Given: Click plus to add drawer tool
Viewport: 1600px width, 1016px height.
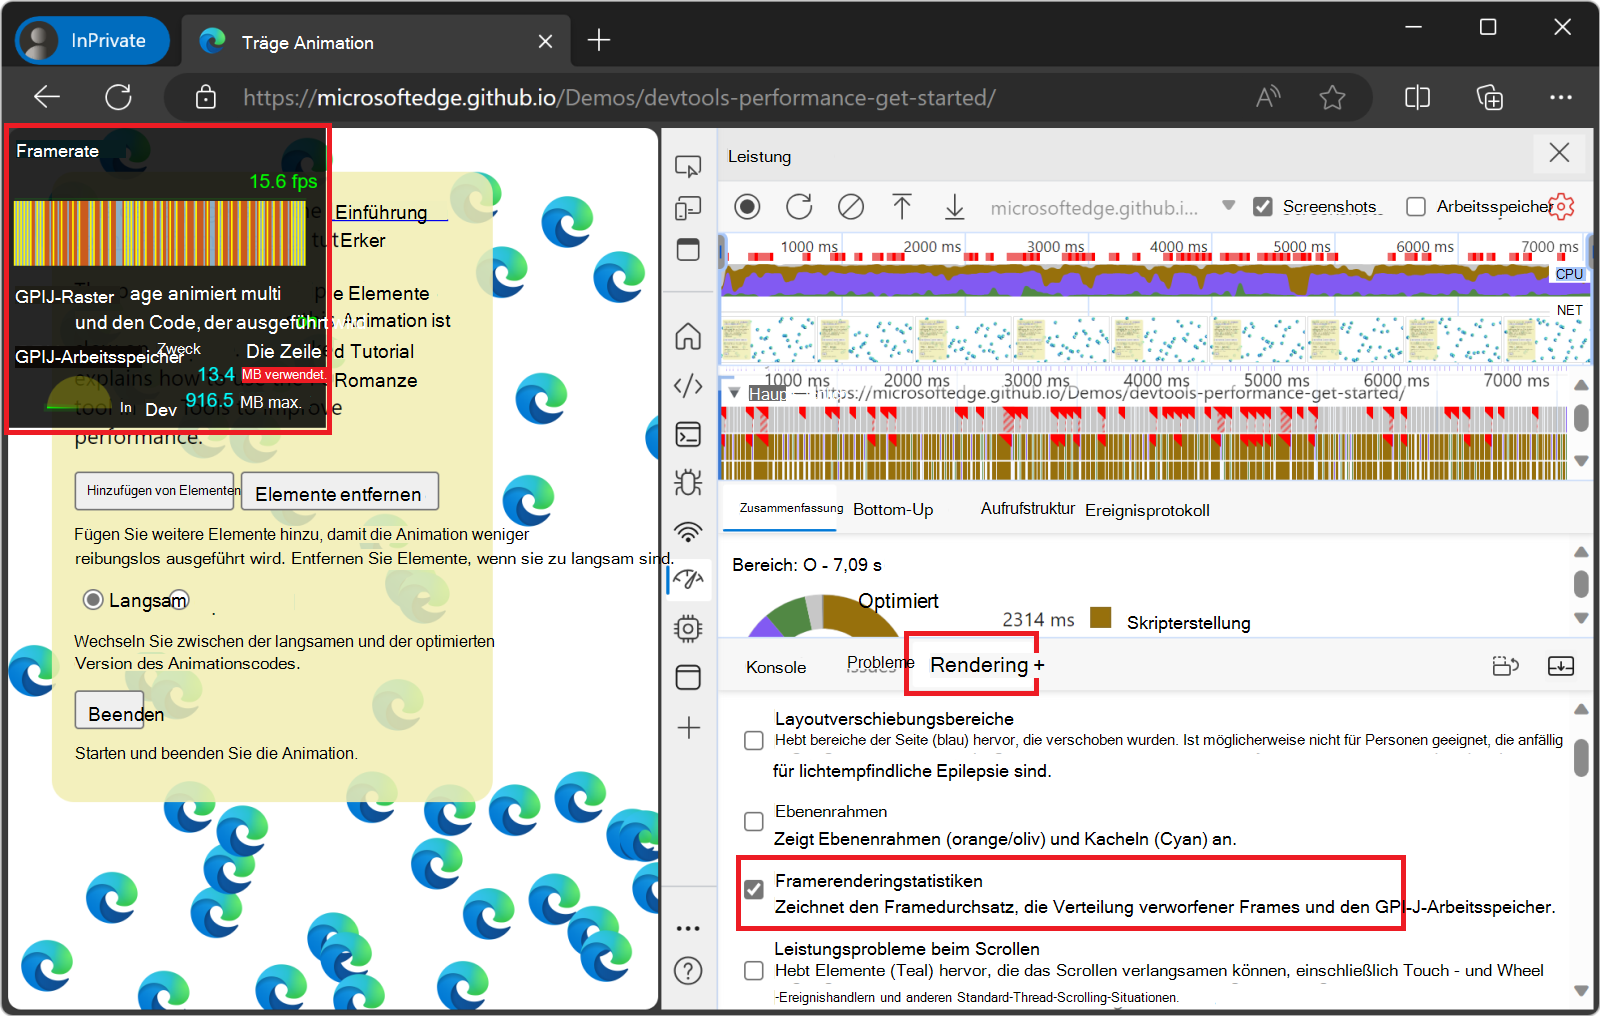Looking at the screenshot, I should (1040, 666).
